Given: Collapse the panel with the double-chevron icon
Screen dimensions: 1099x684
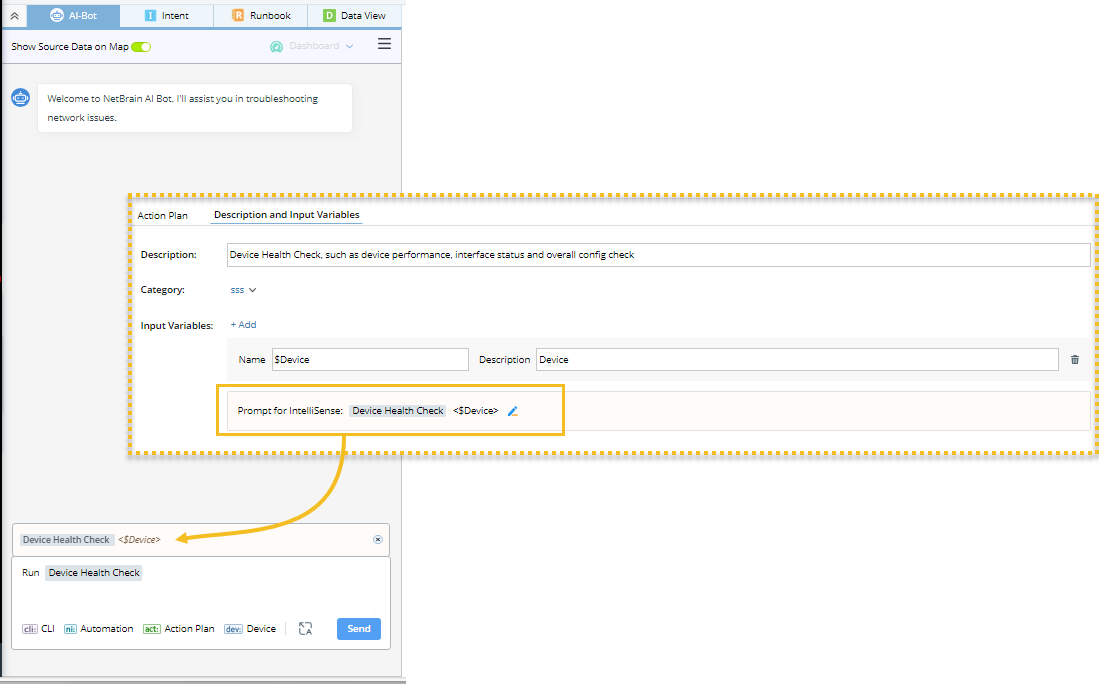Looking at the screenshot, I should 14,15.
